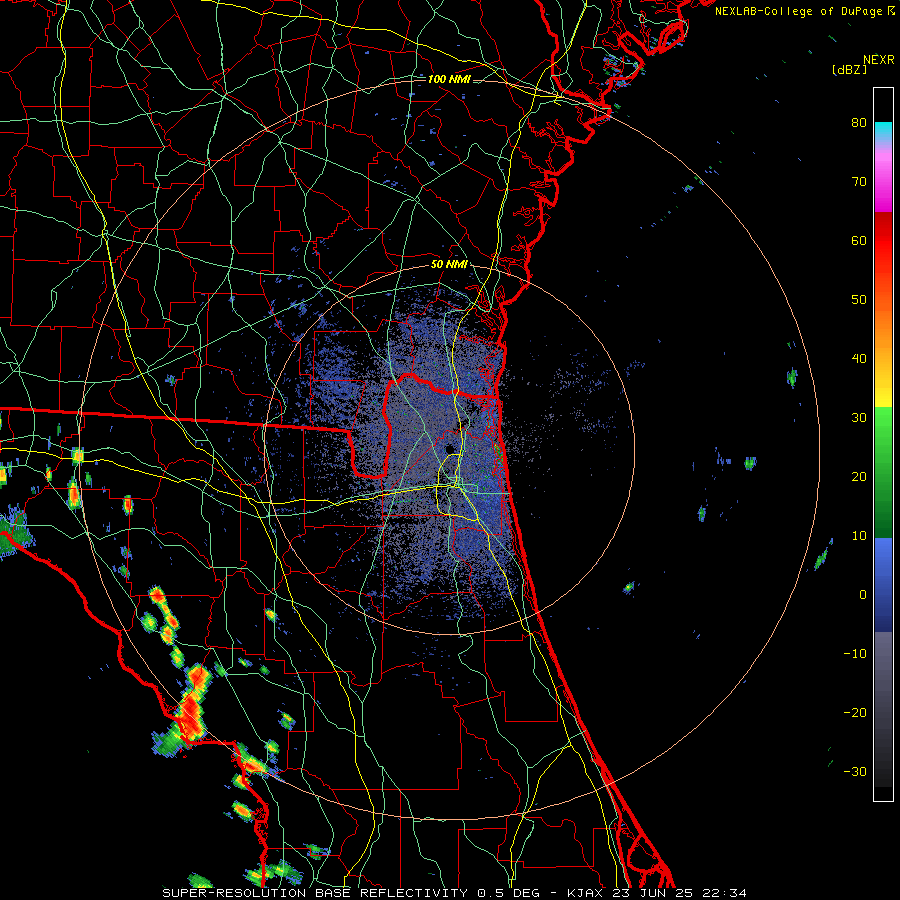Viewport: 900px width, 900px height.
Task: Click the black KJAX radar site dot
Action: (451, 449)
